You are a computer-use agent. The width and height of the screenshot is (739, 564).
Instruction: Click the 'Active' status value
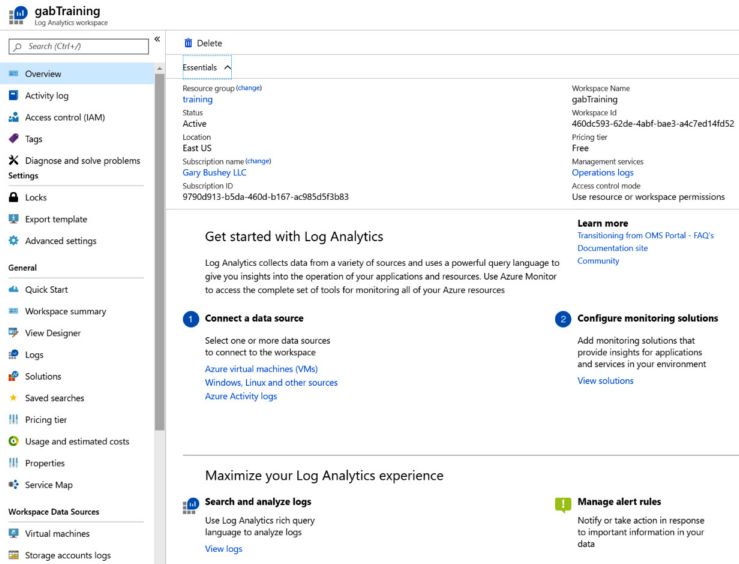(x=194, y=123)
